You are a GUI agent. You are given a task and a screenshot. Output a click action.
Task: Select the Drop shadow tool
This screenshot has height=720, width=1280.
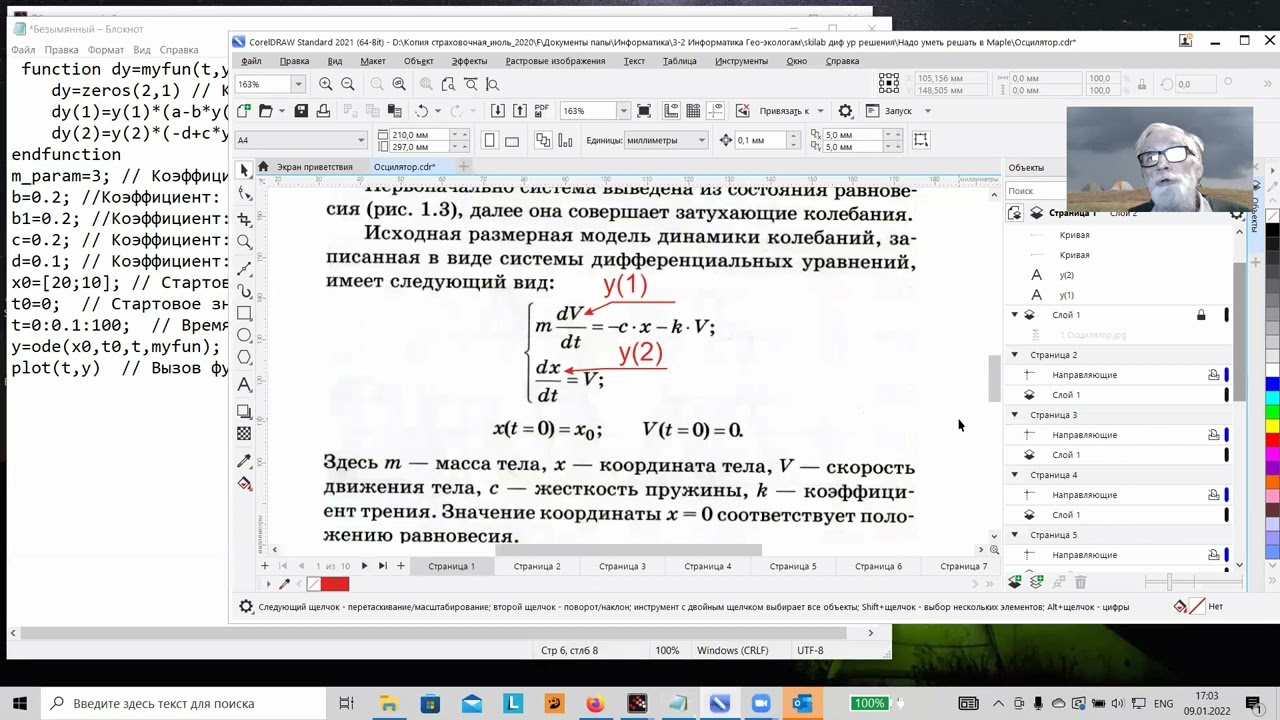pos(244,411)
